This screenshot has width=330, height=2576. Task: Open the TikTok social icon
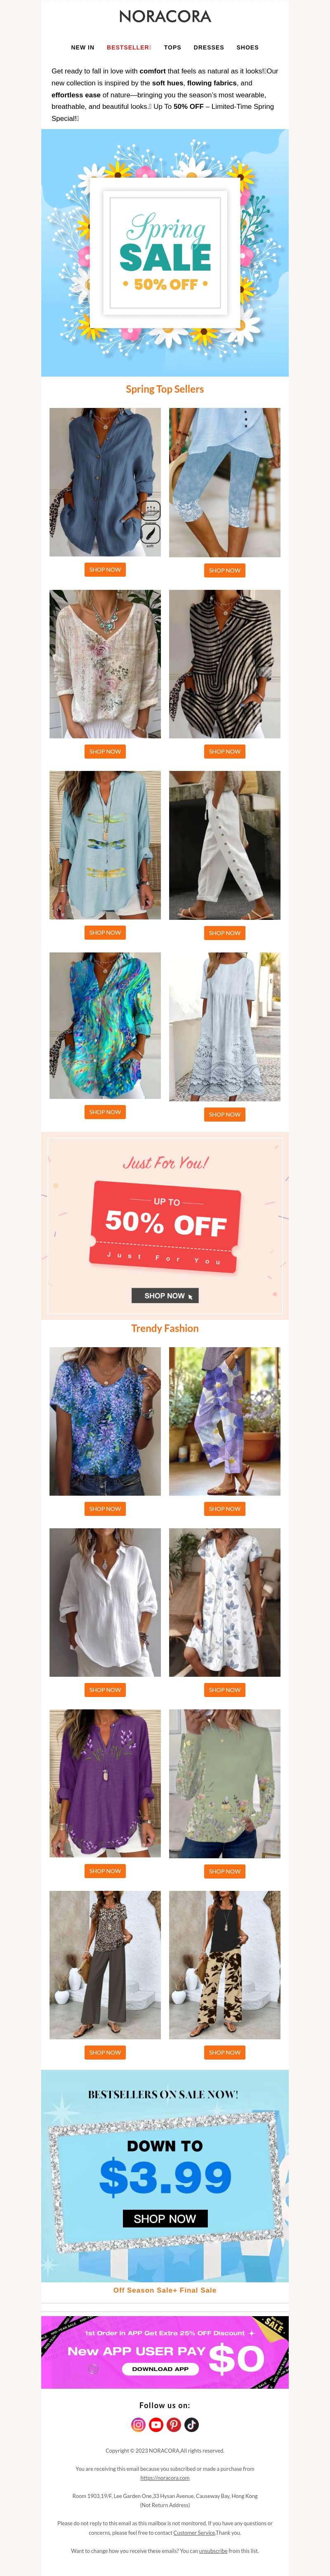[x=191, y=2424]
